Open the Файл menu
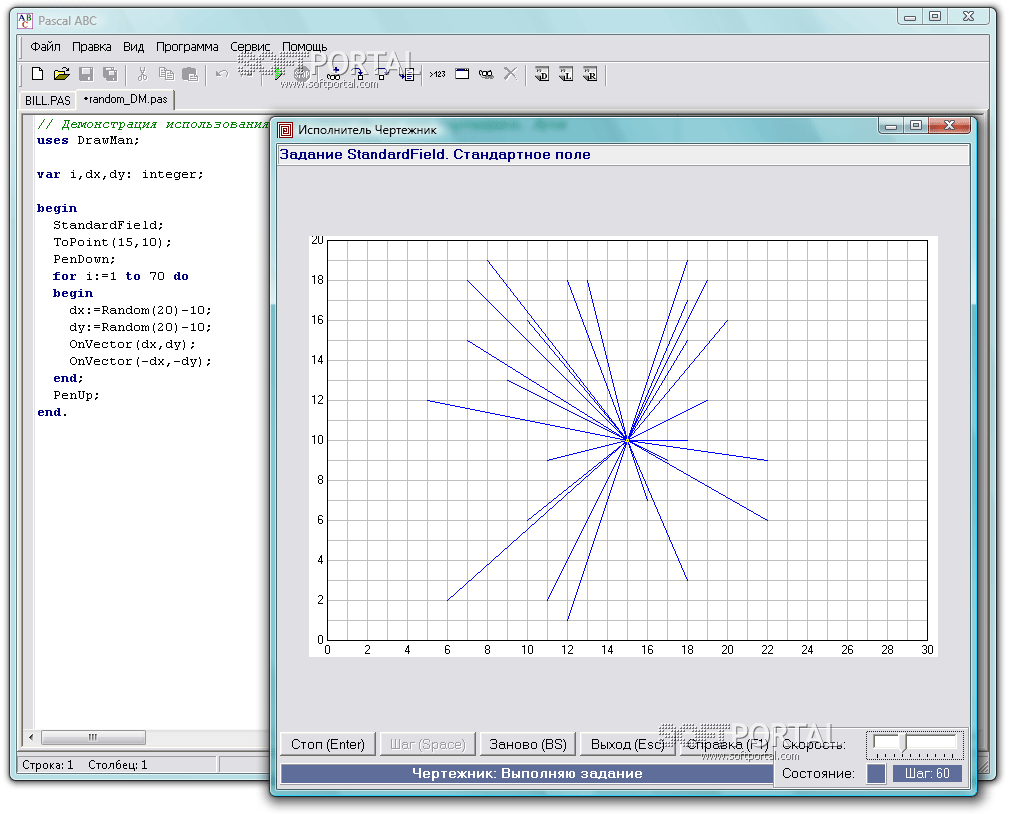Viewport: 1010px width, 814px height. pyautogui.click(x=46, y=46)
